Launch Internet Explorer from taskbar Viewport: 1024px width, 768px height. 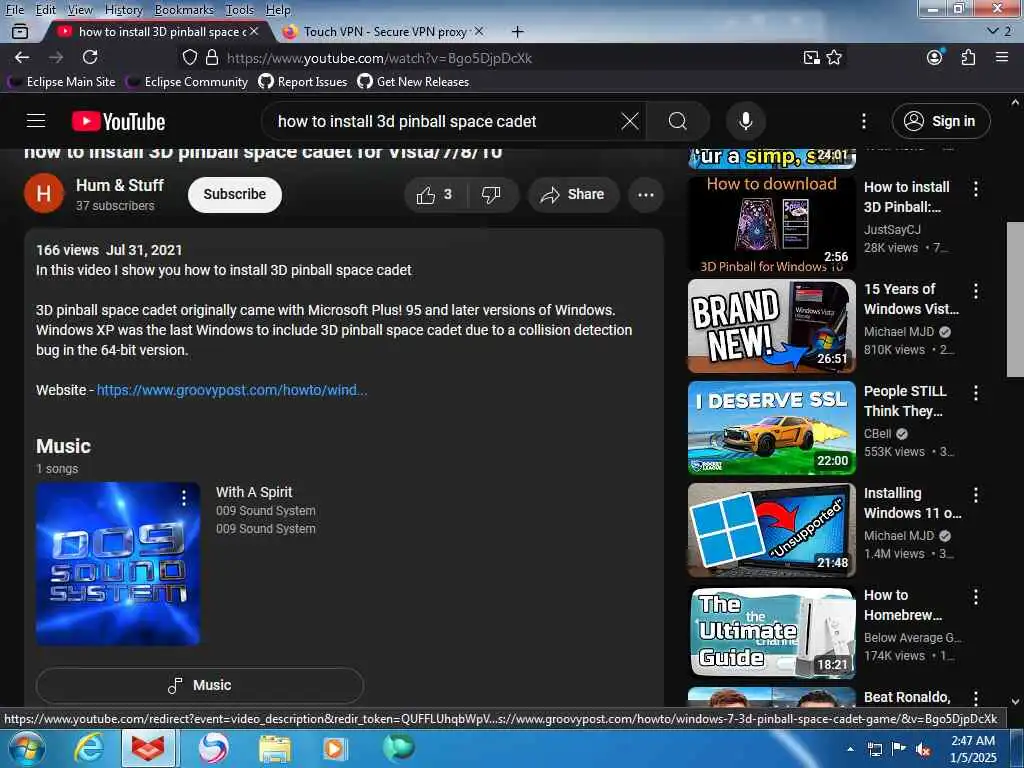coord(88,748)
